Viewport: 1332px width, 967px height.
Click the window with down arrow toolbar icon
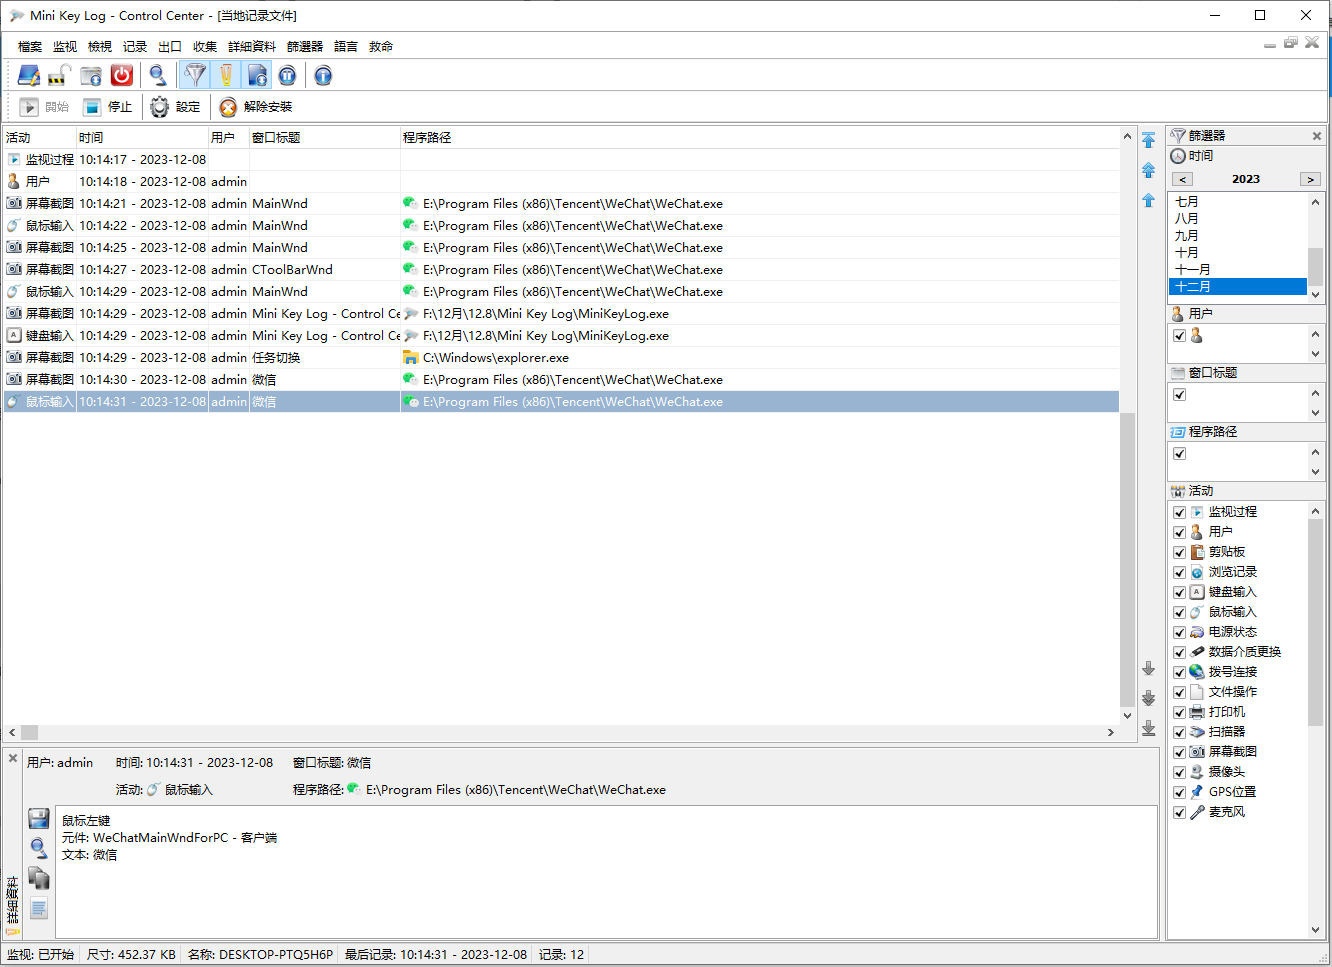tap(91, 75)
